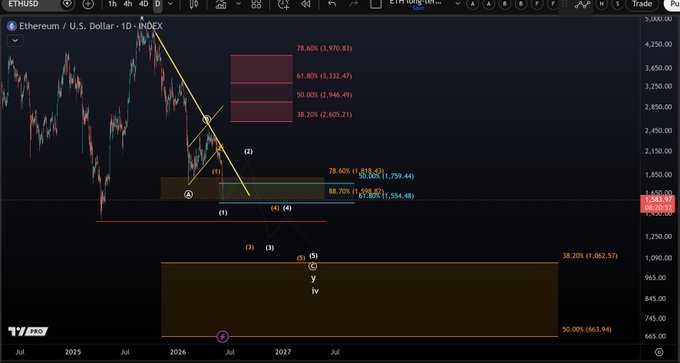This screenshot has height=363, width=680.
Task: Create an alert with the clock-plus icon
Action: point(284,4)
